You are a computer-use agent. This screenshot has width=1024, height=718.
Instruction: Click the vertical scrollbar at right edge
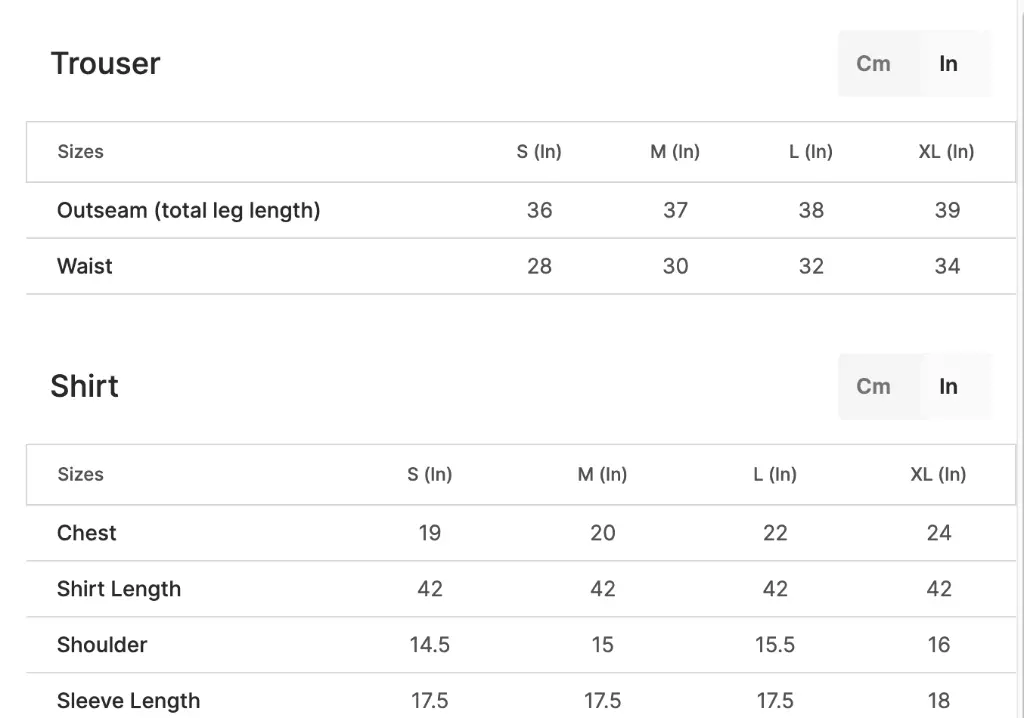1020,359
